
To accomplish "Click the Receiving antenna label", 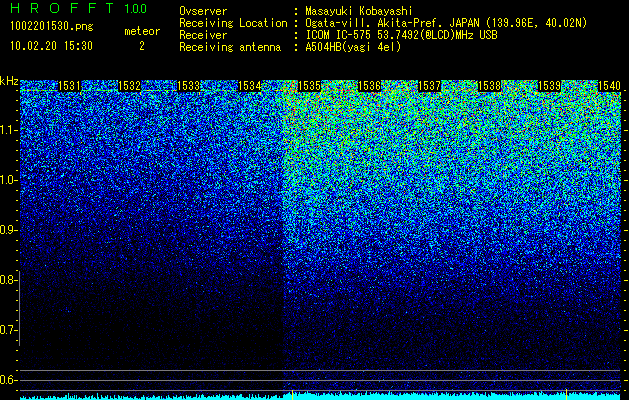I will [230, 47].
